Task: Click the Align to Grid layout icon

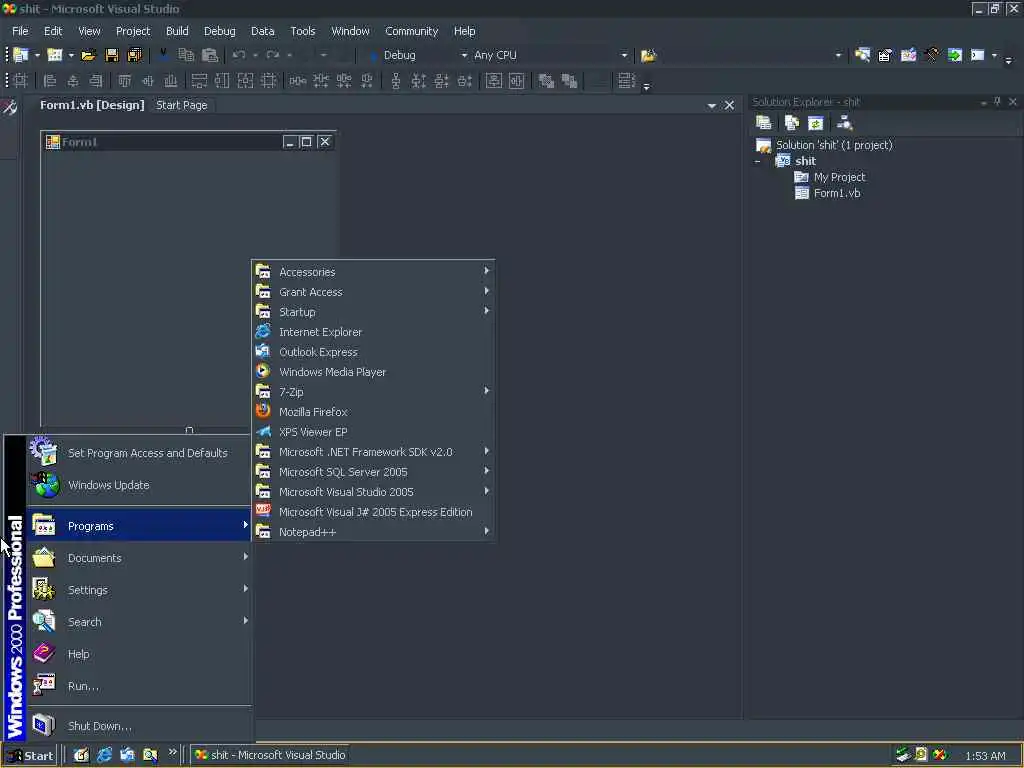Action: click(x=20, y=81)
